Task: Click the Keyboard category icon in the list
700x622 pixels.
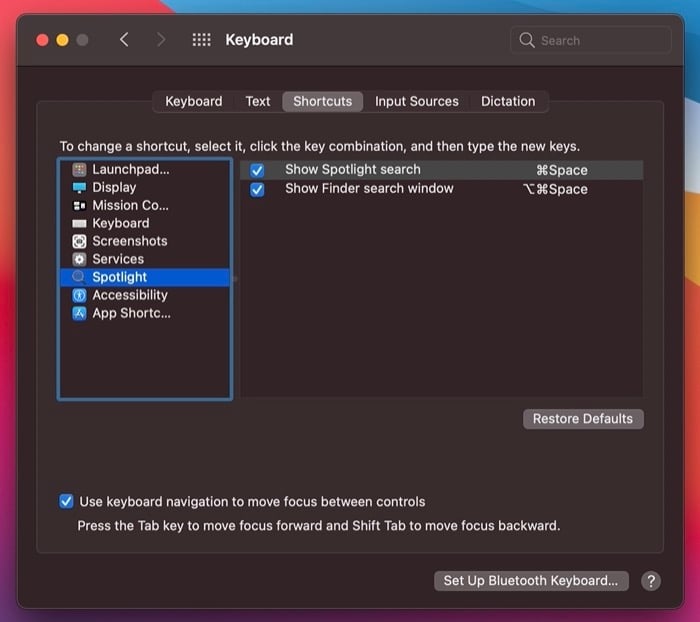Action: [x=79, y=223]
